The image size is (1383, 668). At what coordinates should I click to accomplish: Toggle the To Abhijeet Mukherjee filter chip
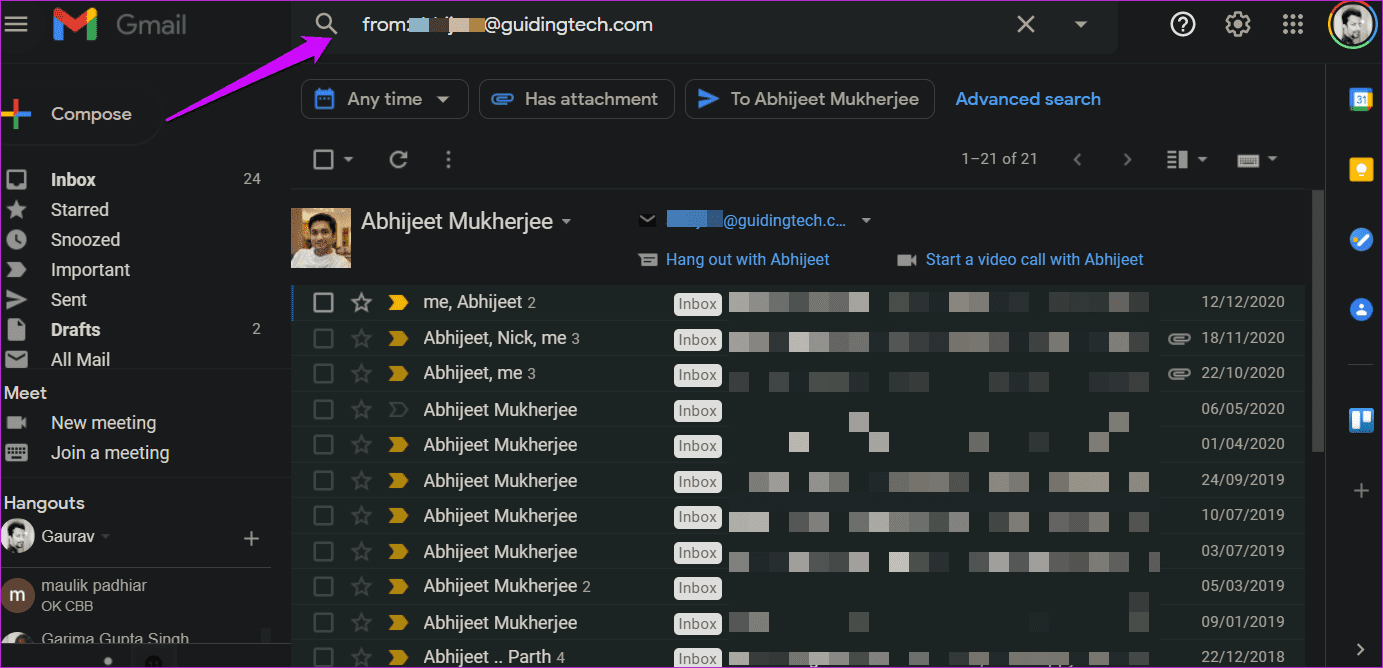coord(810,99)
